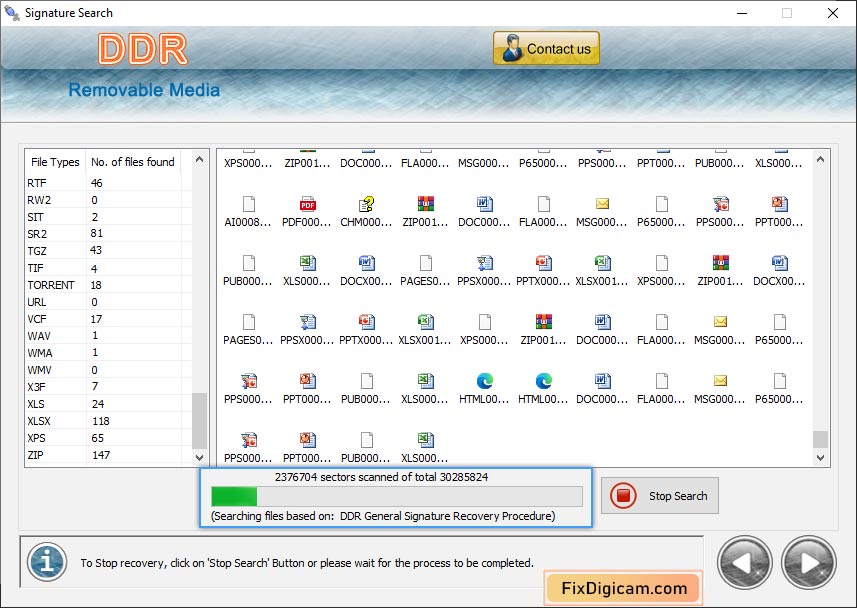Click the 'No. of files found' column header
The image size is (857, 608).
click(x=133, y=162)
